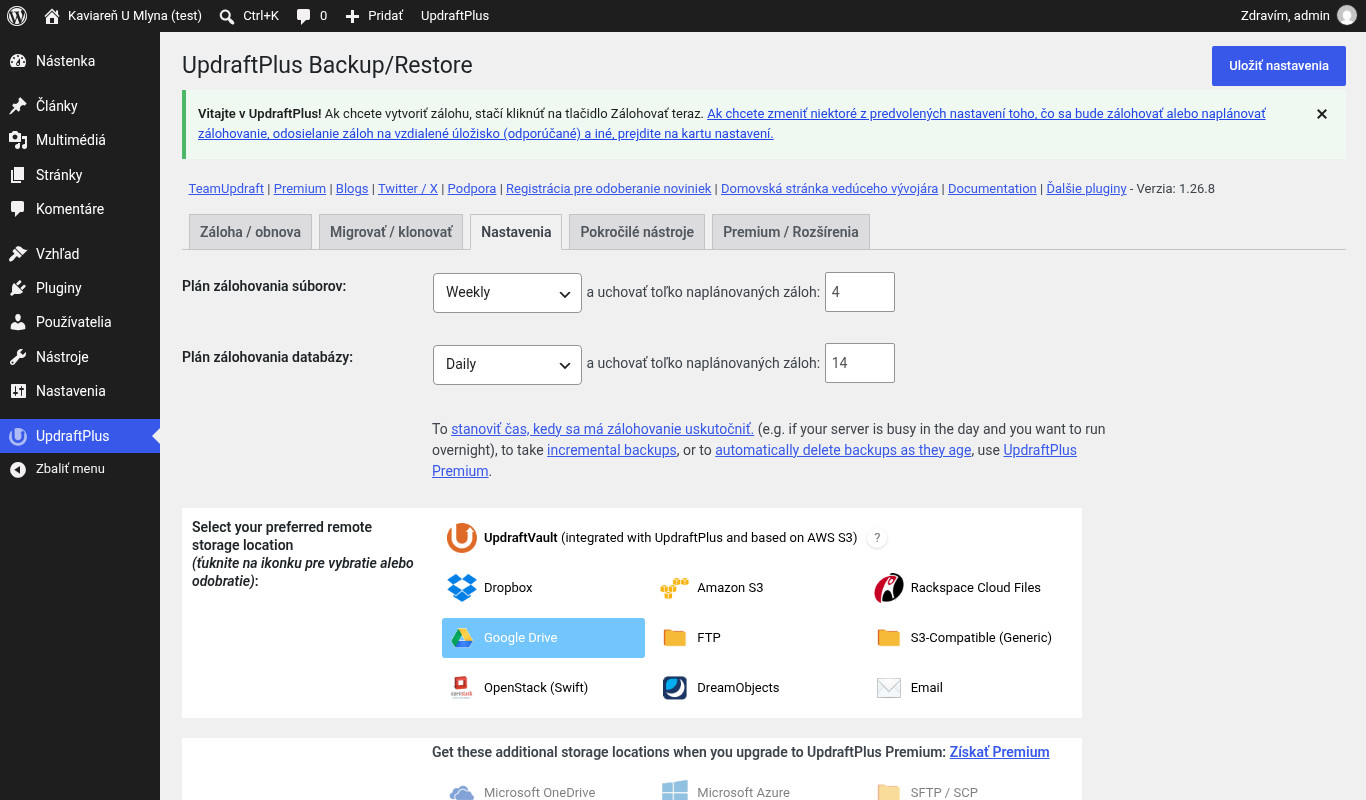Follow the Získať Premium link
1366x800 pixels.
tap(999, 752)
